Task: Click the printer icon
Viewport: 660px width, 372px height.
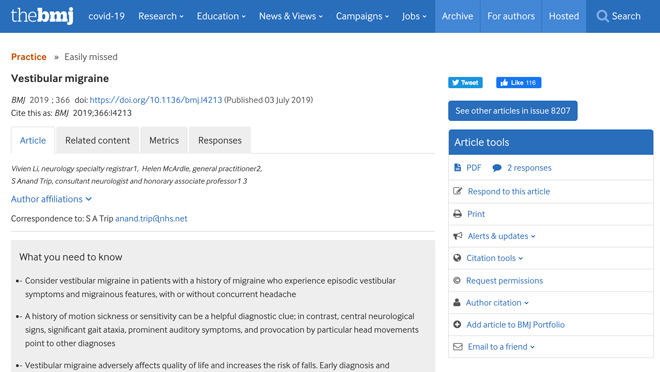Action: pos(458,214)
